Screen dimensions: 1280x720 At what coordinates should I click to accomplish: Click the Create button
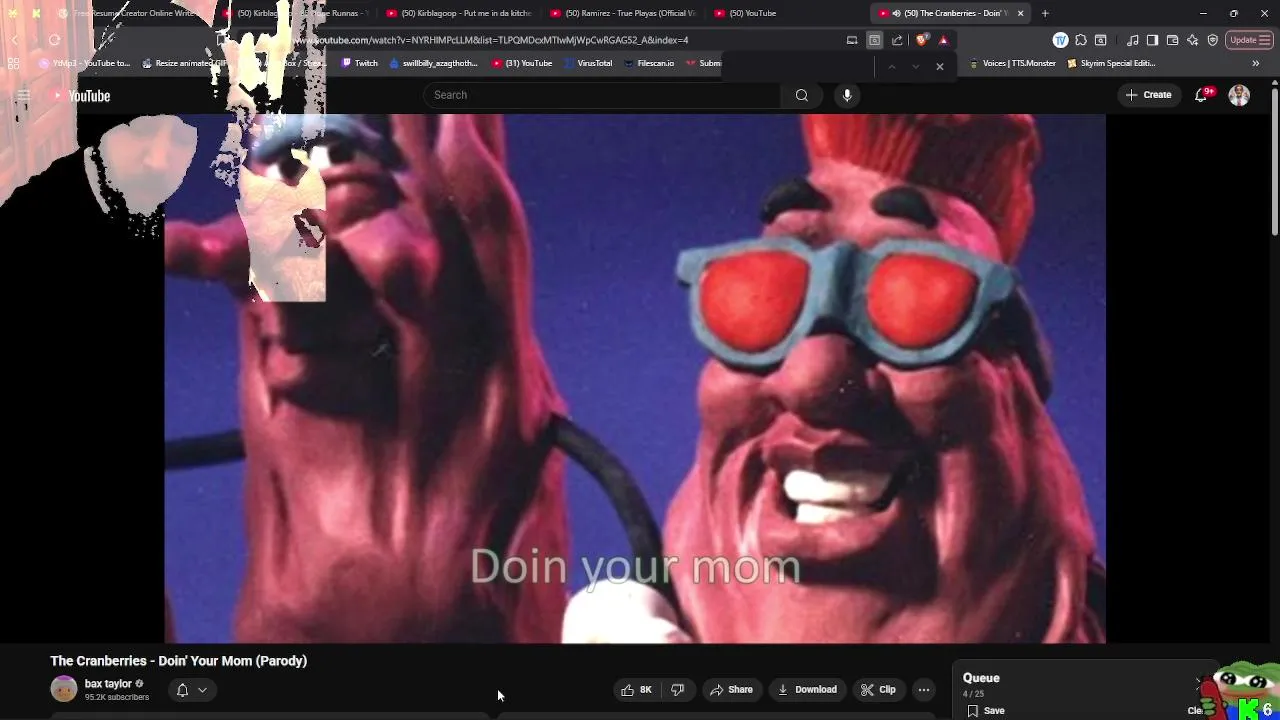pyautogui.click(x=1148, y=95)
